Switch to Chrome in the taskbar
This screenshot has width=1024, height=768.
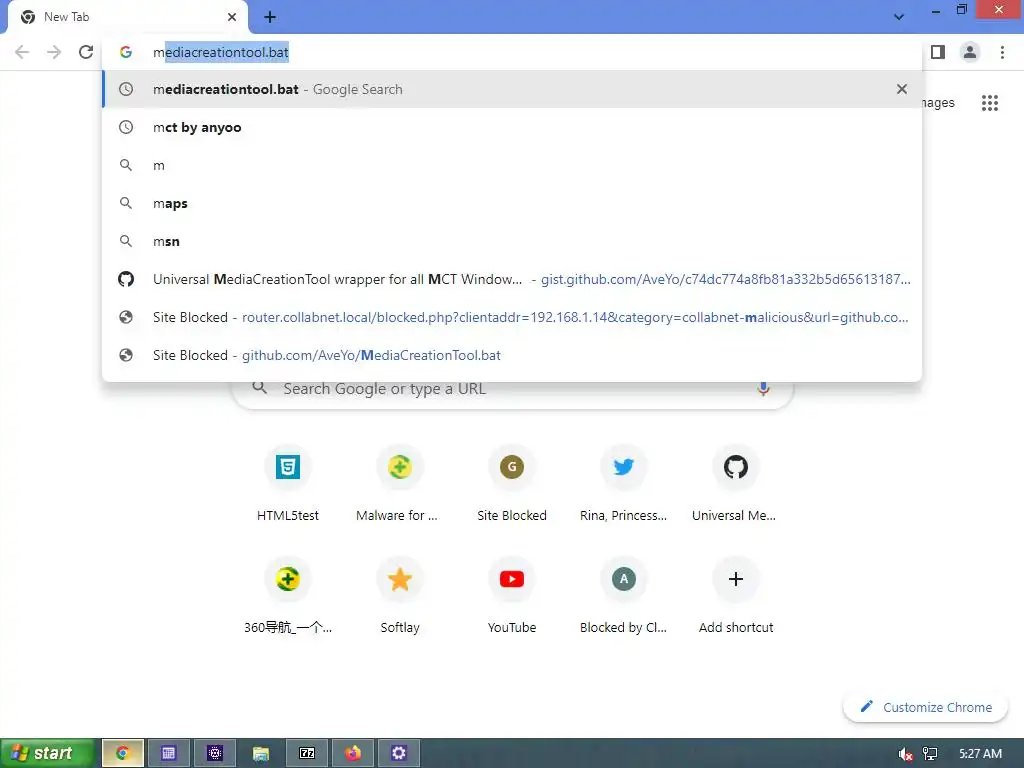click(122, 753)
